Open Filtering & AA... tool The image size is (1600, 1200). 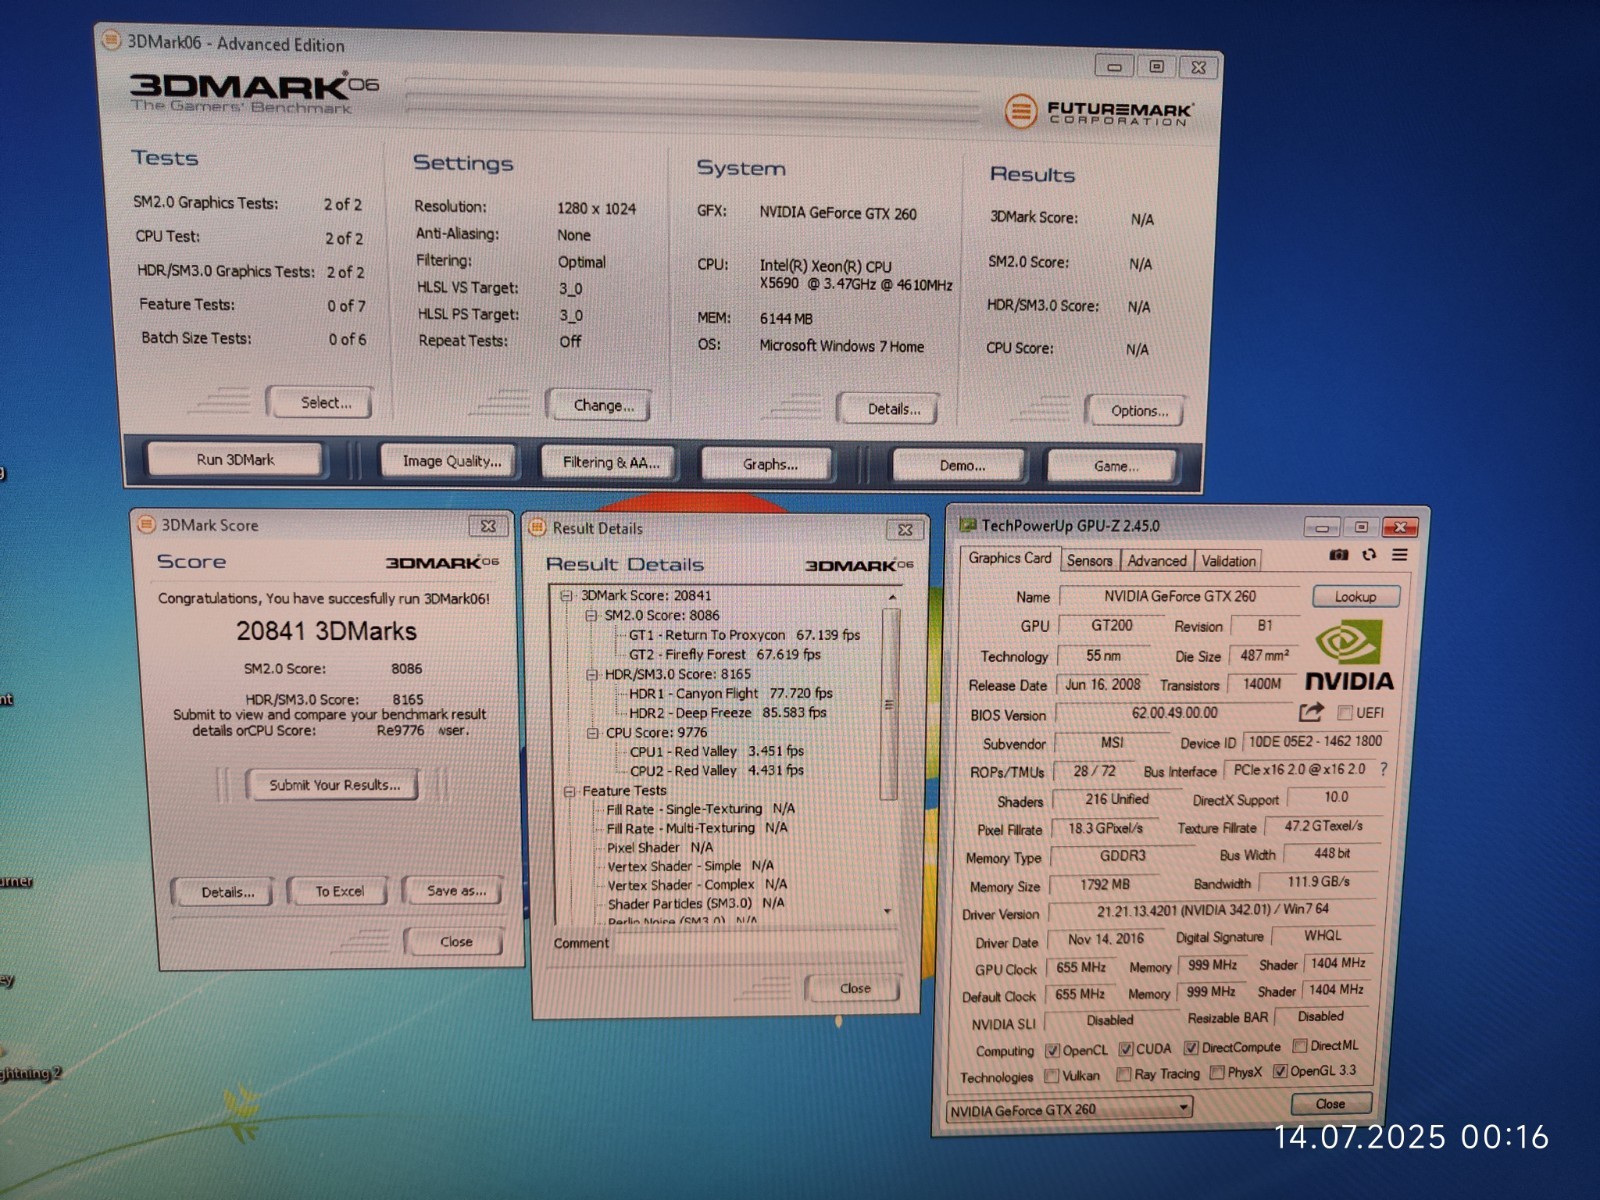(x=610, y=462)
